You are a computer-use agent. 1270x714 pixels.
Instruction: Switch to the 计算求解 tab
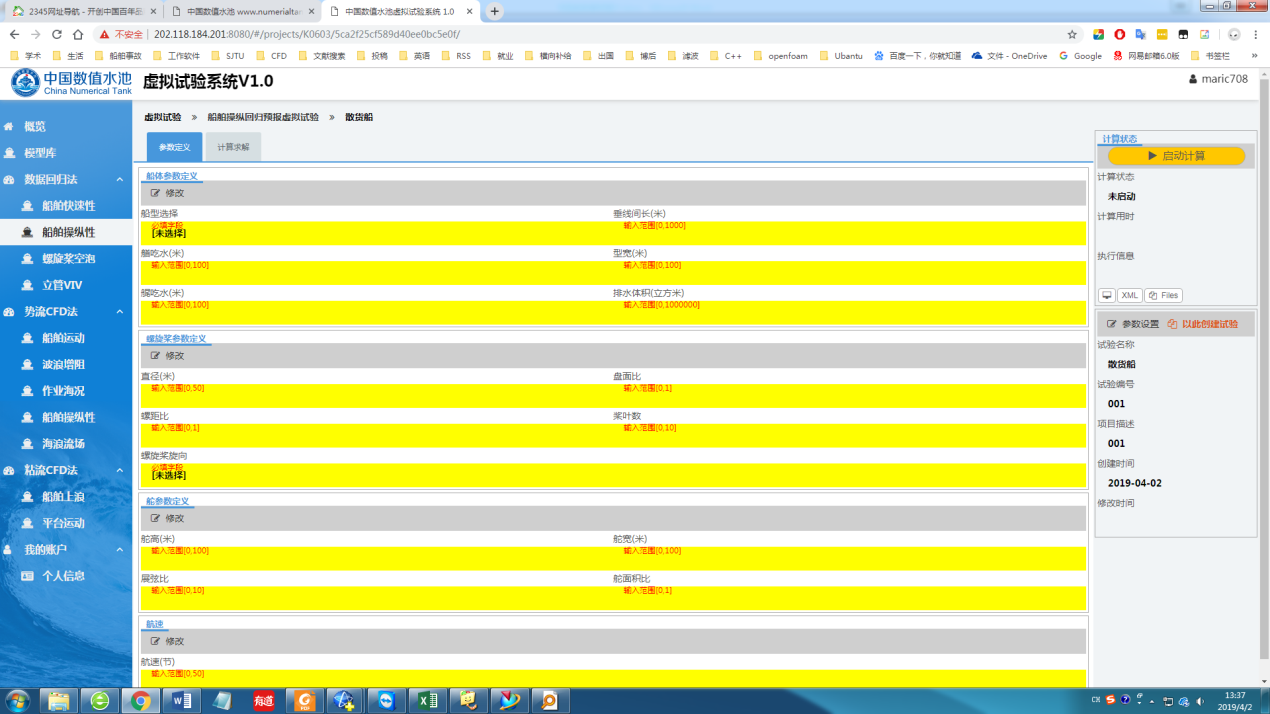coord(233,148)
